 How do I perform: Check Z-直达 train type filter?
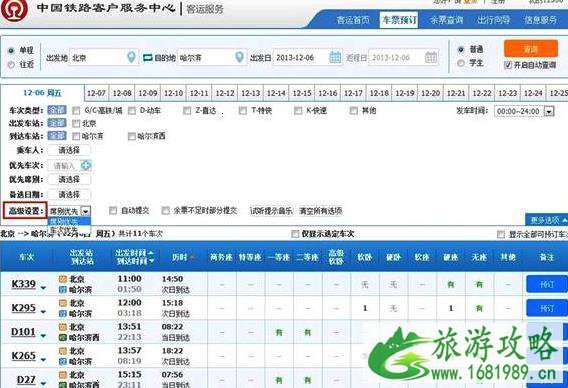pyautogui.click(x=187, y=110)
